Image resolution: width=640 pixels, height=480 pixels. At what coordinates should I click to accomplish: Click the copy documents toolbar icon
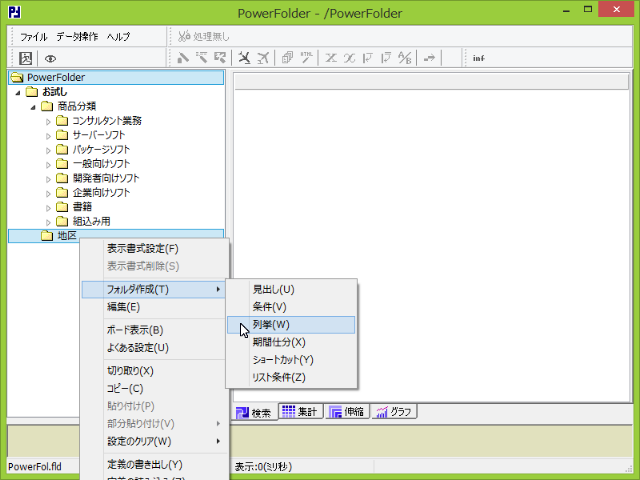pos(287,58)
